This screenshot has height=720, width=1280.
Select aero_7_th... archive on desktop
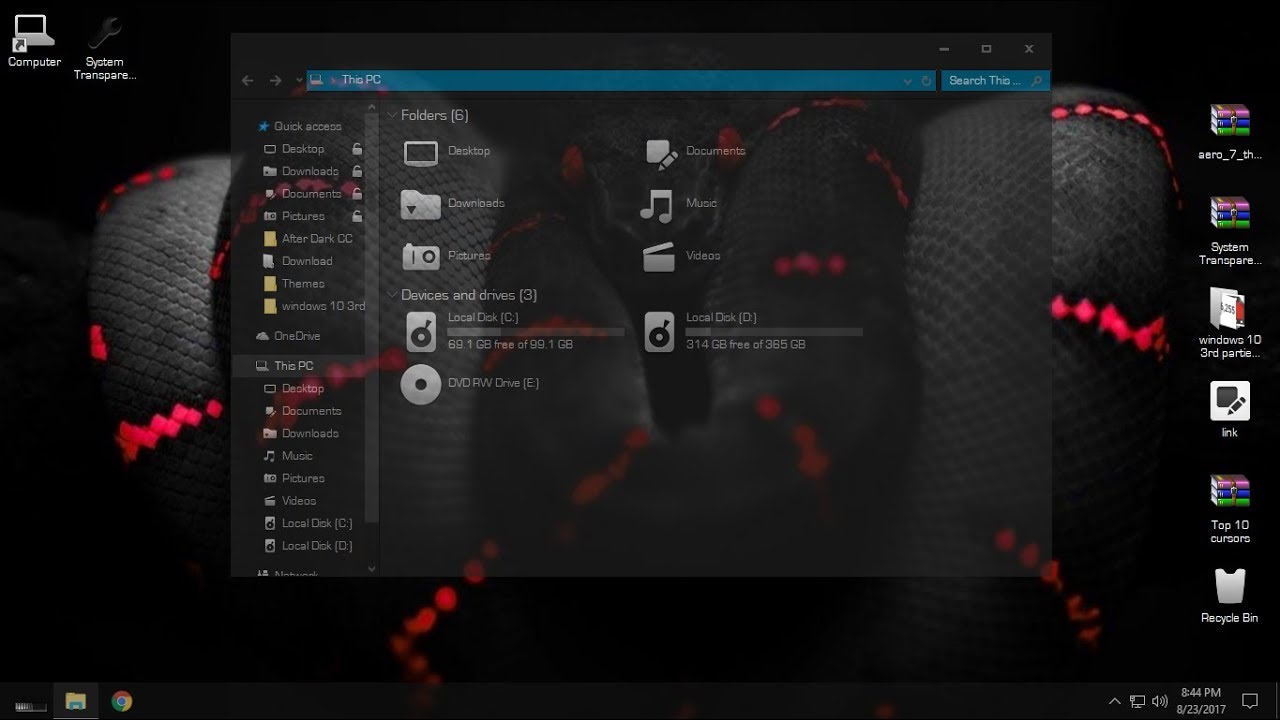pyautogui.click(x=1230, y=132)
